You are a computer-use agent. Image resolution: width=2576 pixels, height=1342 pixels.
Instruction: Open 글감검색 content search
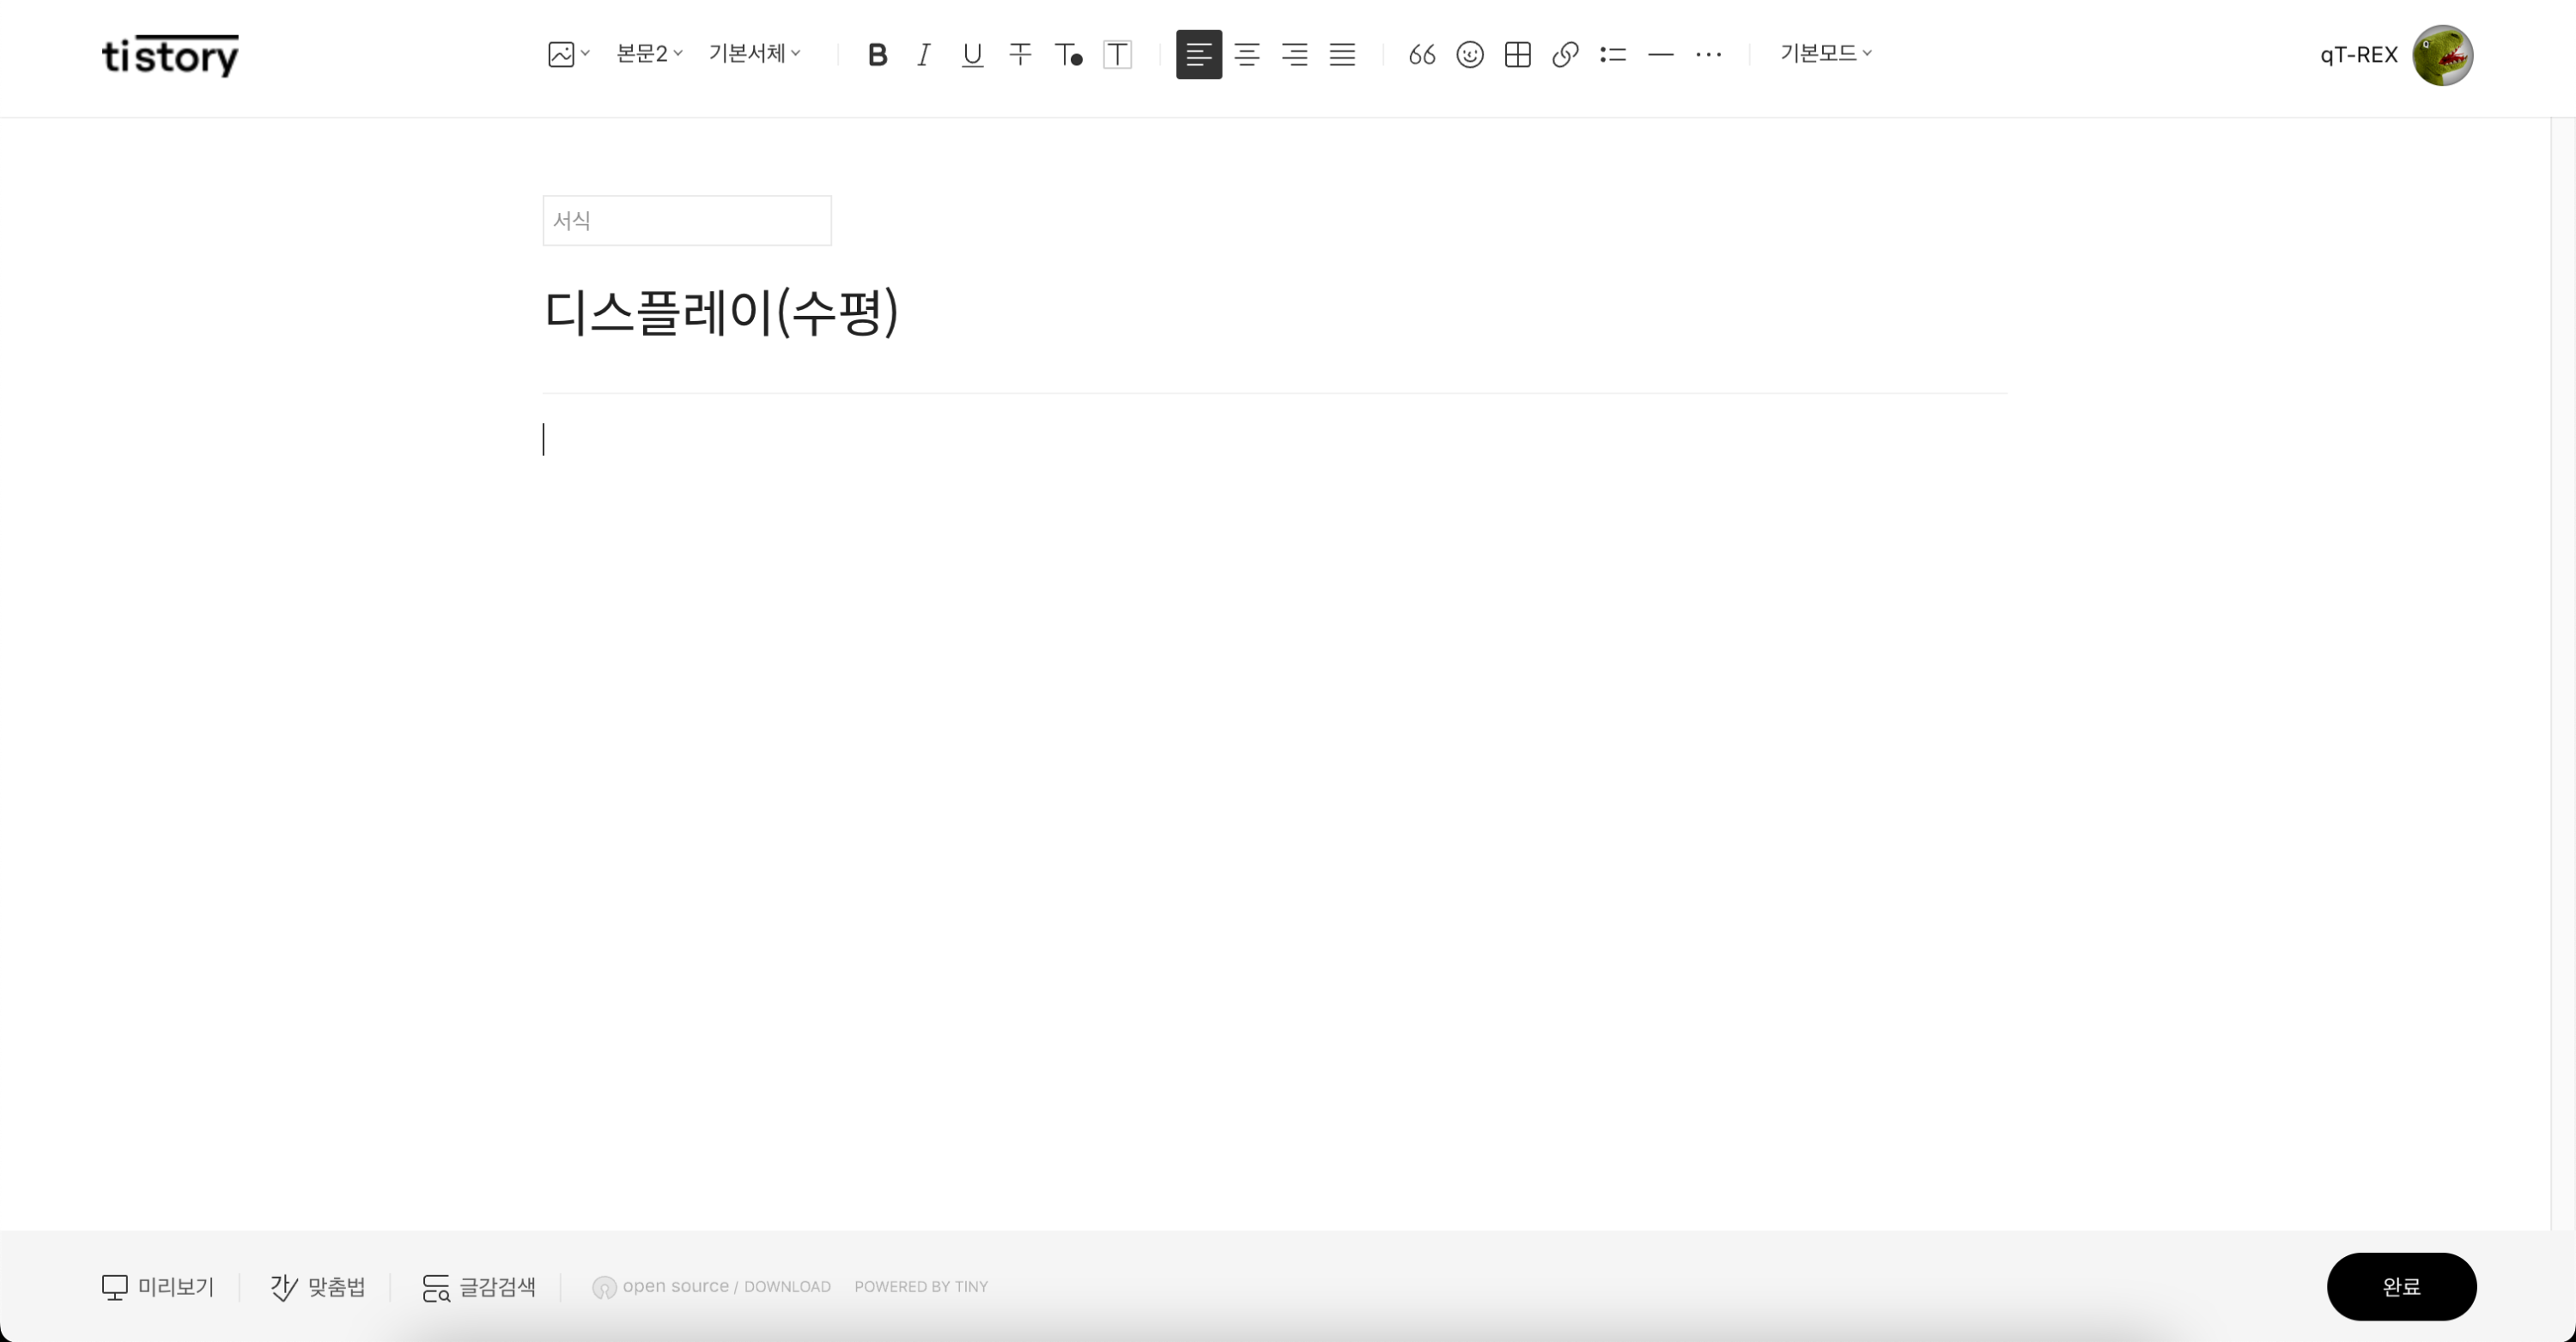click(x=480, y=1287)
